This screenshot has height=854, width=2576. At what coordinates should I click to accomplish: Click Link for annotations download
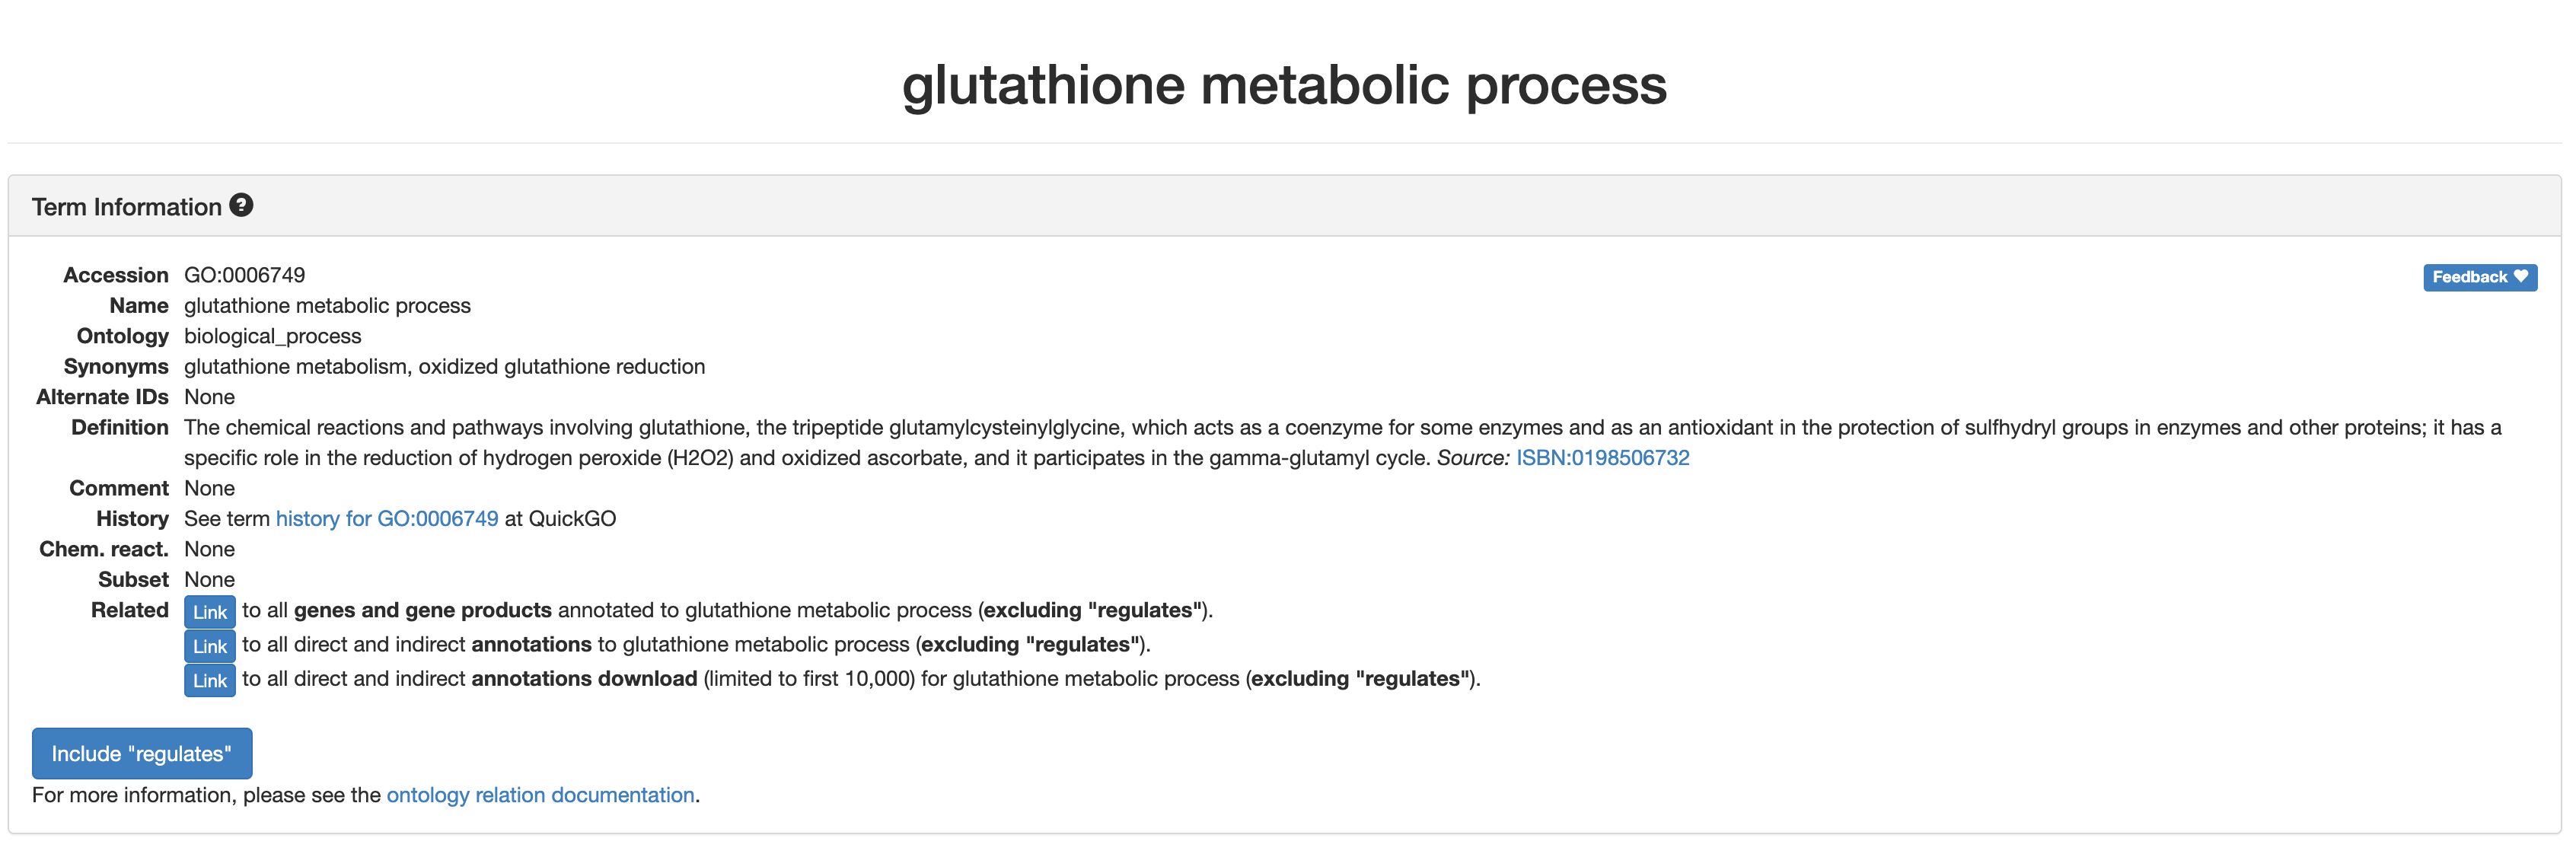point(209,680)
